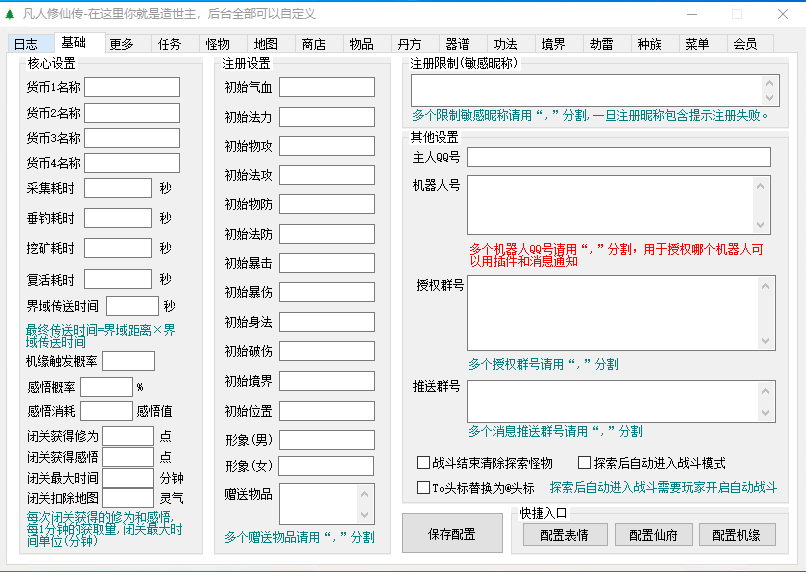Open the 丹方 tab

click(415, 44)
